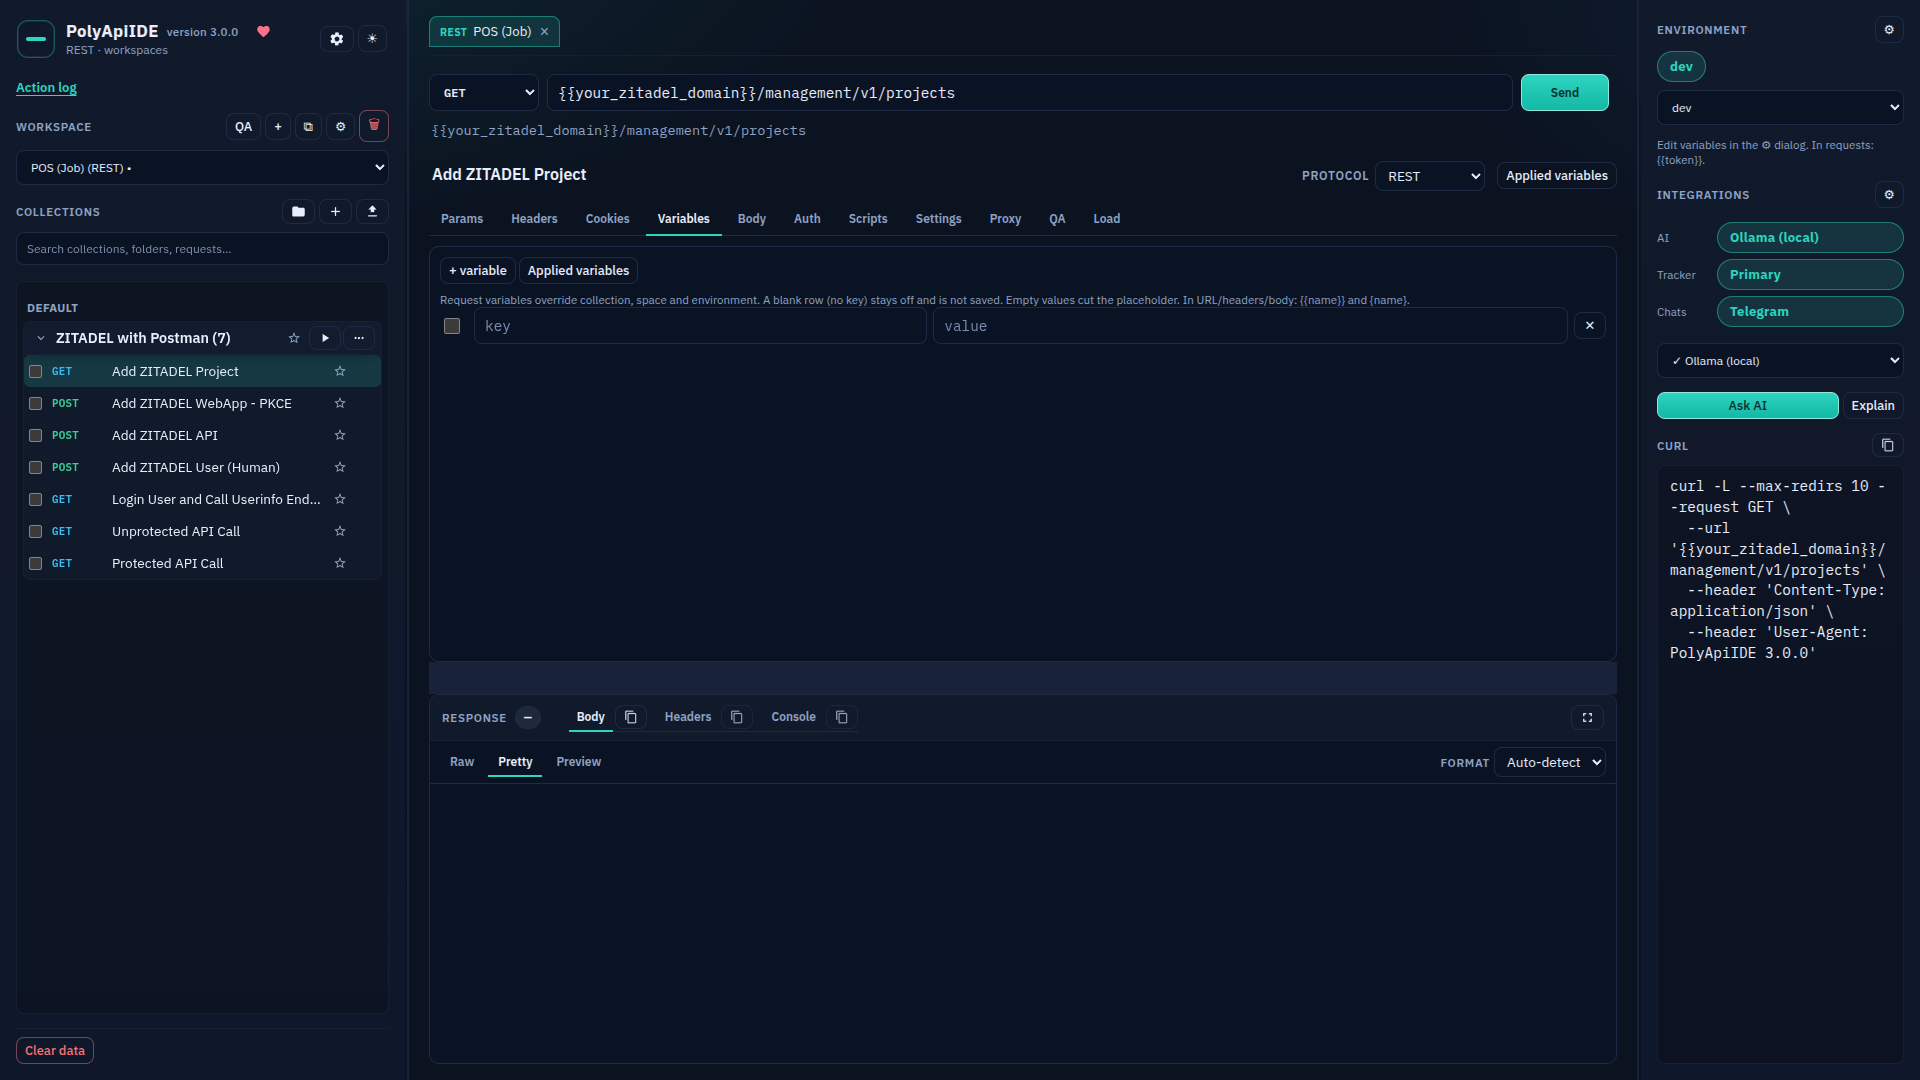Viewport: 1920px width, 1080px height.
Task: Check the Add ZITADEL Project request box
Action: point(36,372)
